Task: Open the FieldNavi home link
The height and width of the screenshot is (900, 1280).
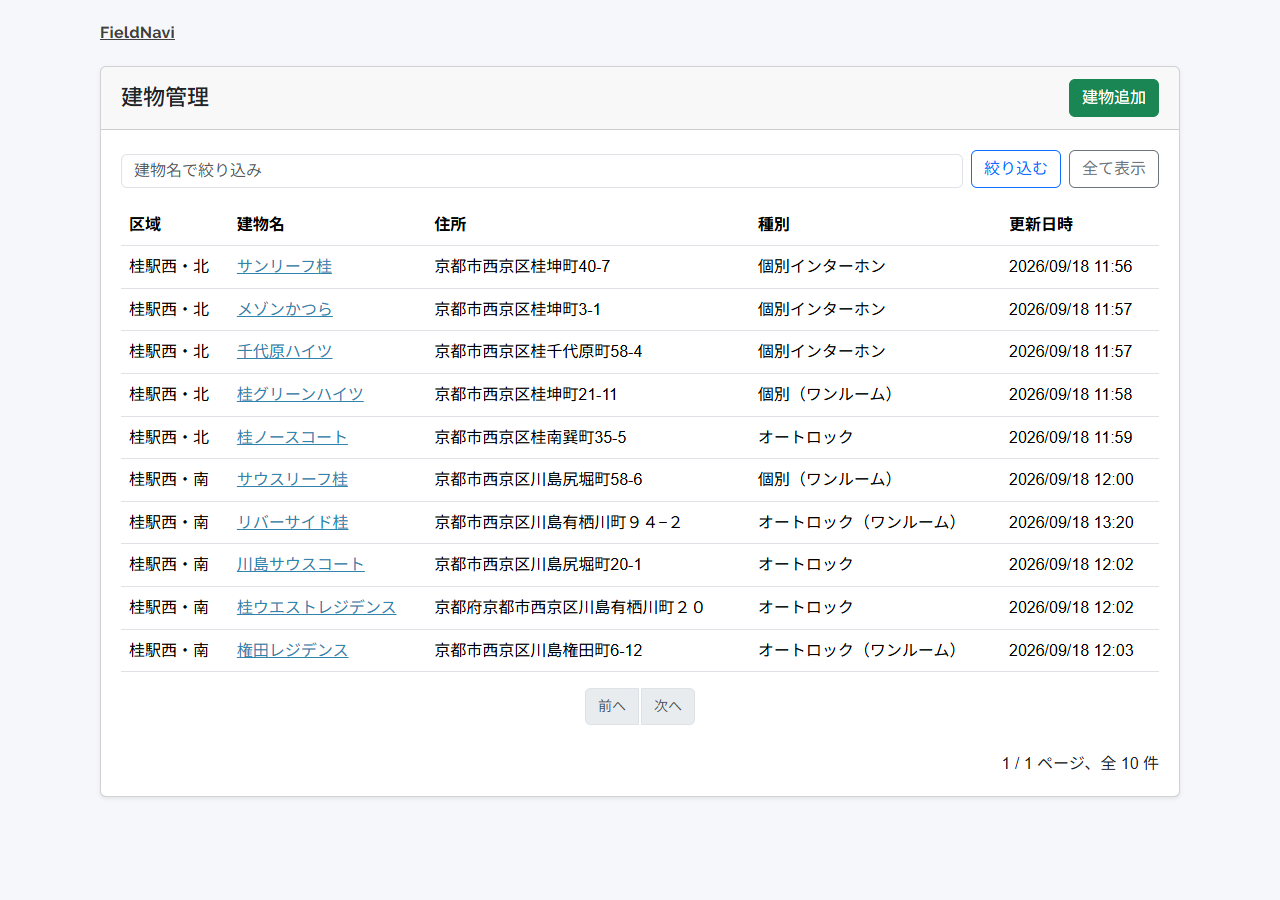Action: [137, 33]
